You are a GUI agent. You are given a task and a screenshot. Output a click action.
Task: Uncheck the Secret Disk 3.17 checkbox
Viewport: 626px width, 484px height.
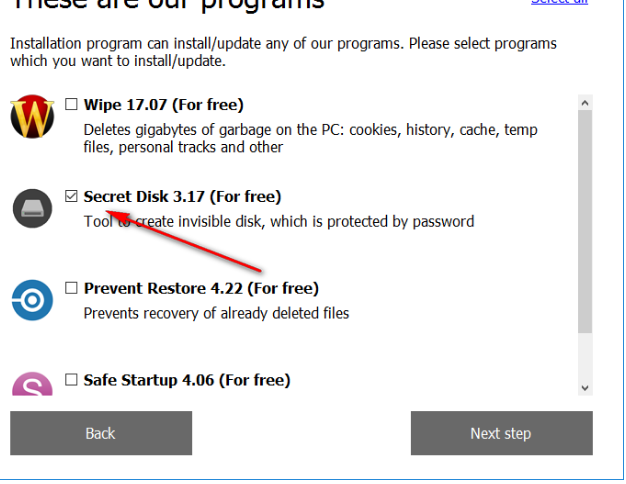tap(71, 196)
